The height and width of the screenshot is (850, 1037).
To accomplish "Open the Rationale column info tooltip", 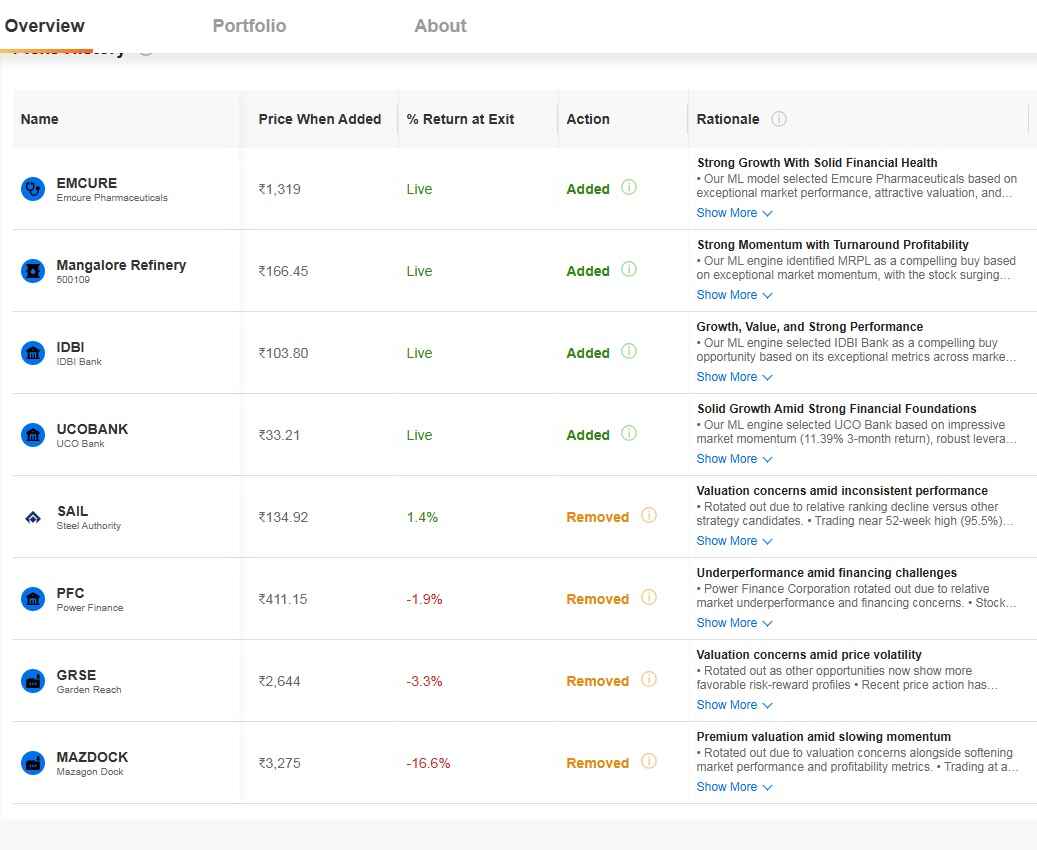I will 778,118.
